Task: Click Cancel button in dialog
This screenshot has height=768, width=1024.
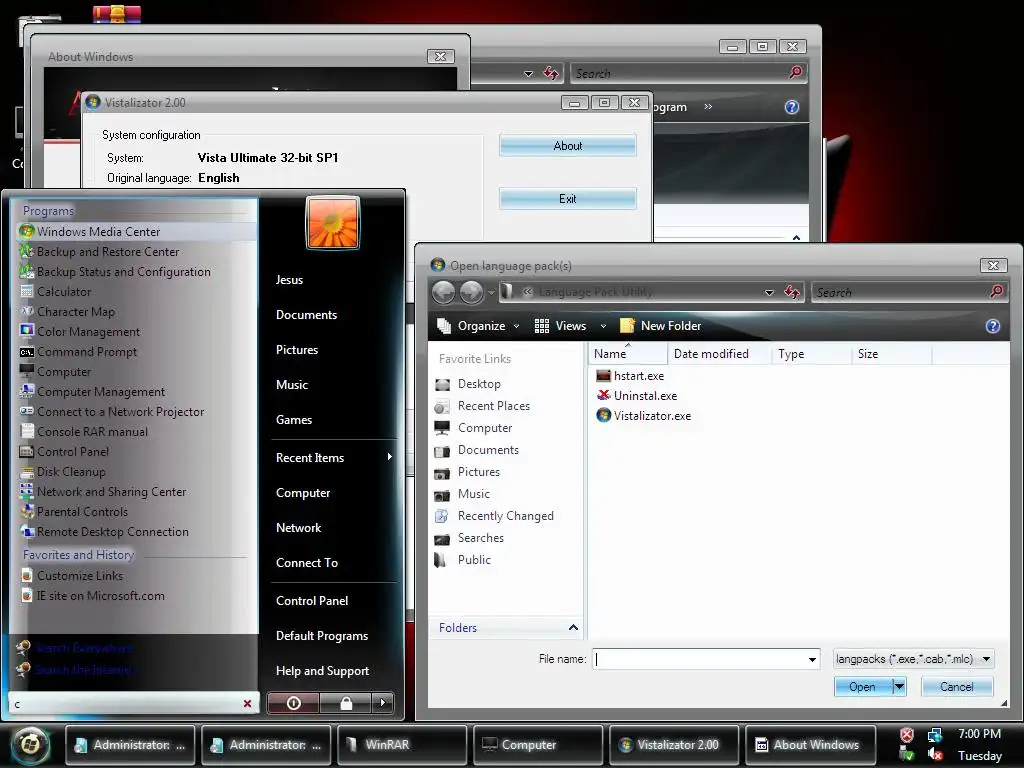Action: click(x=957, y=687)
